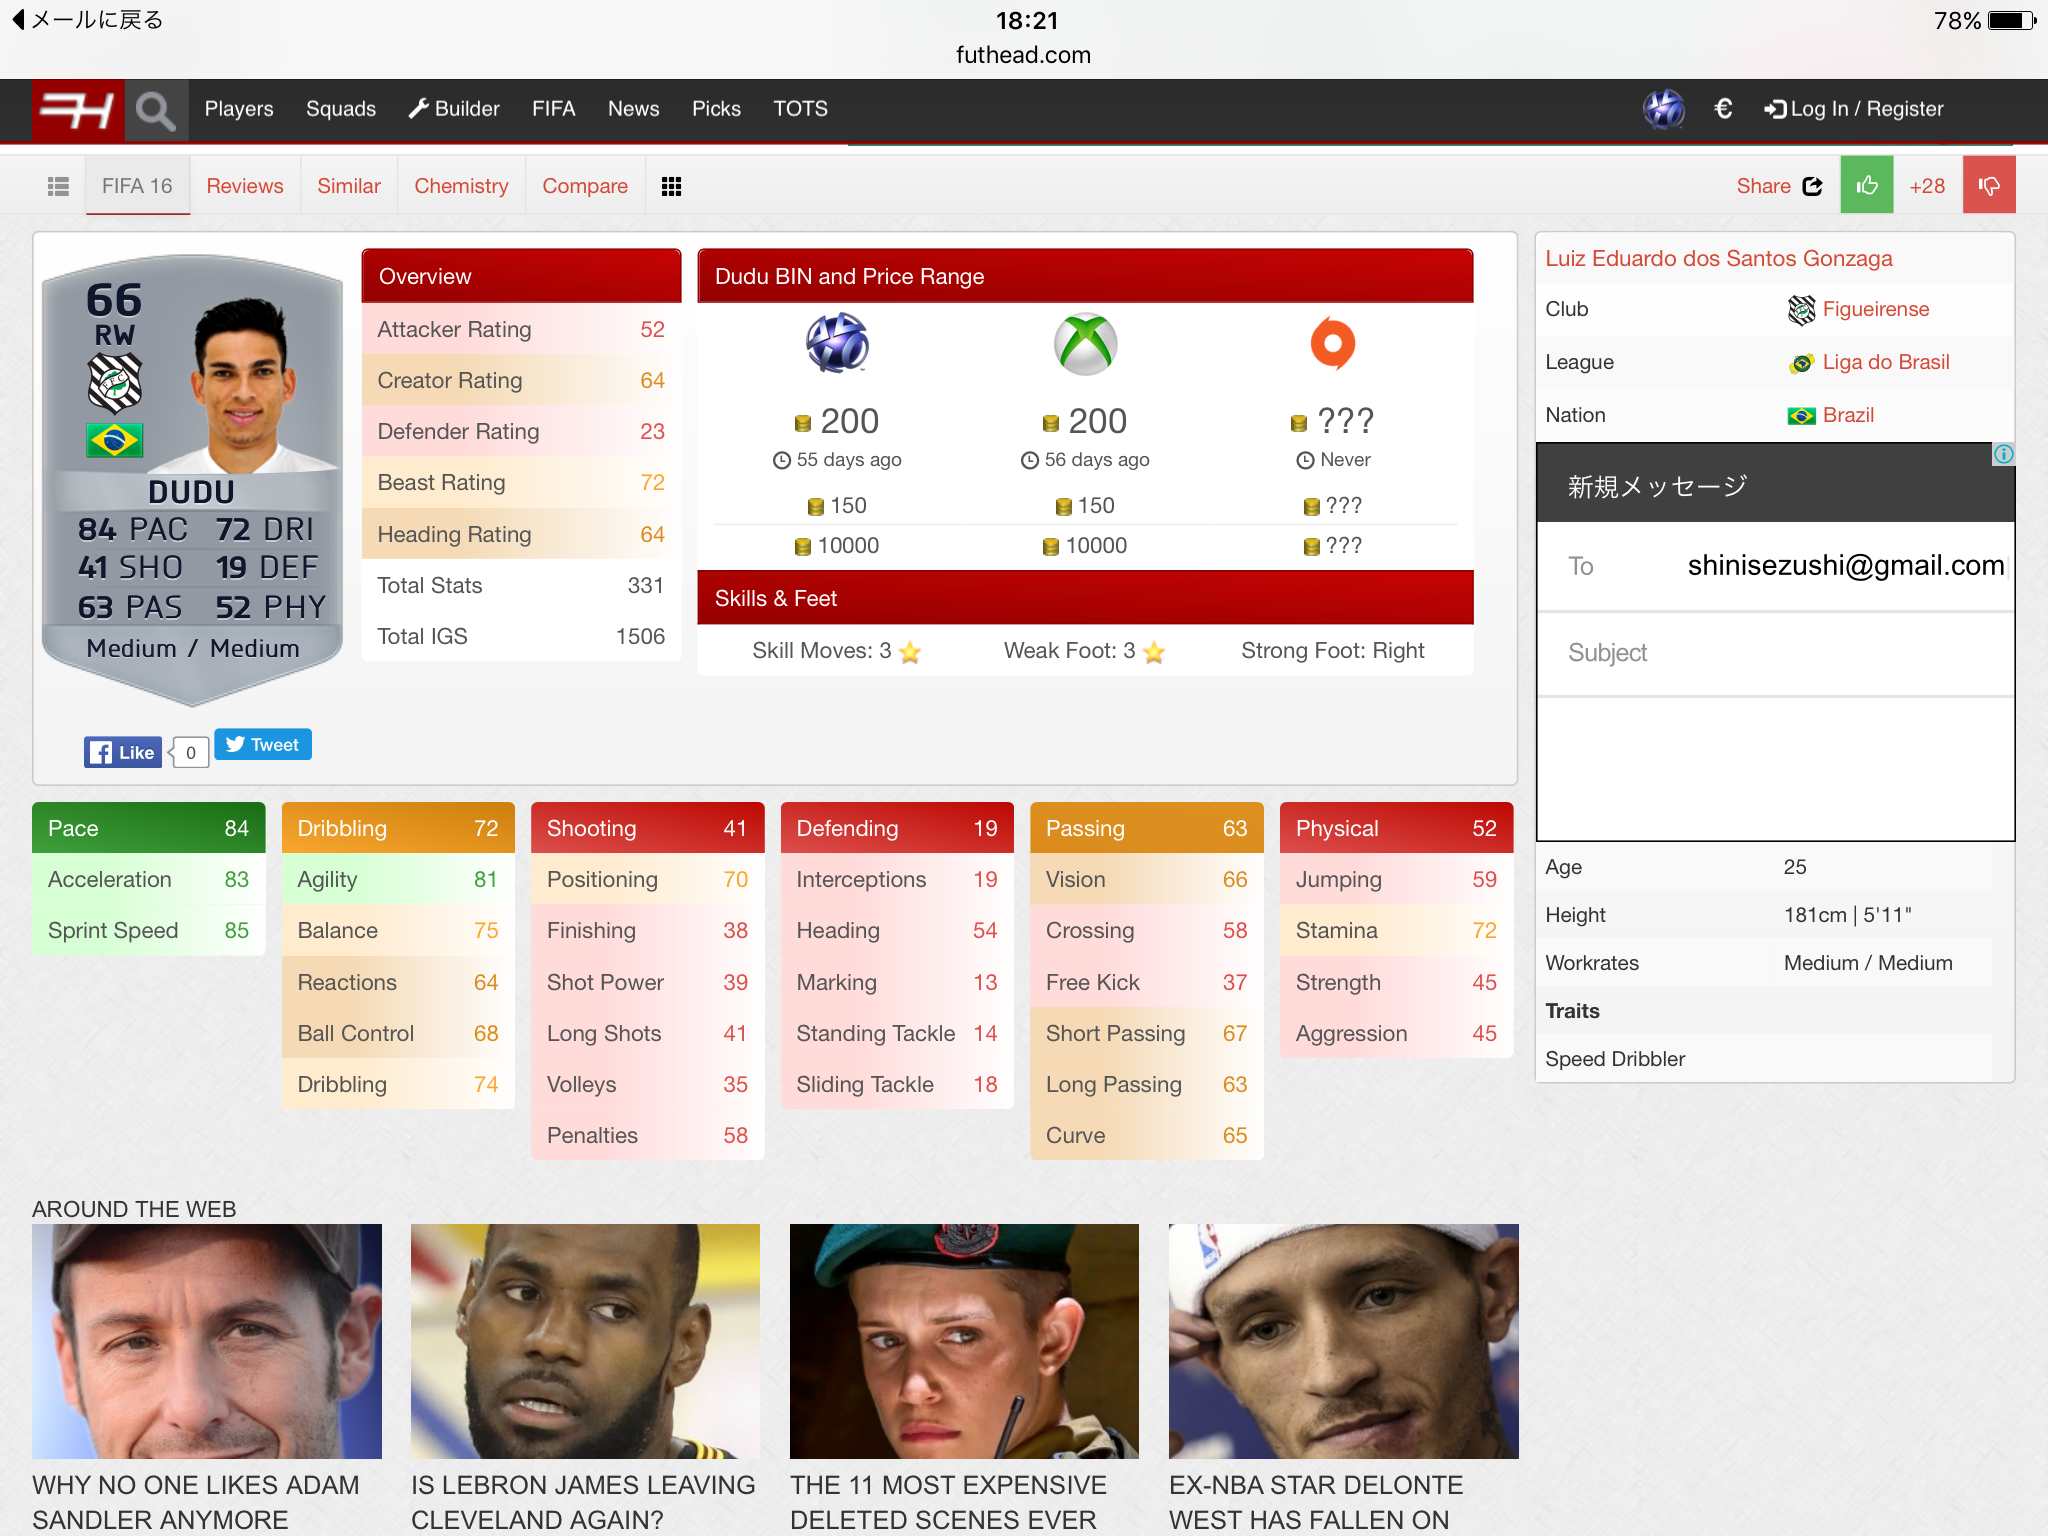Select the Origin PC icon in price range

(x=1333, y=343)
